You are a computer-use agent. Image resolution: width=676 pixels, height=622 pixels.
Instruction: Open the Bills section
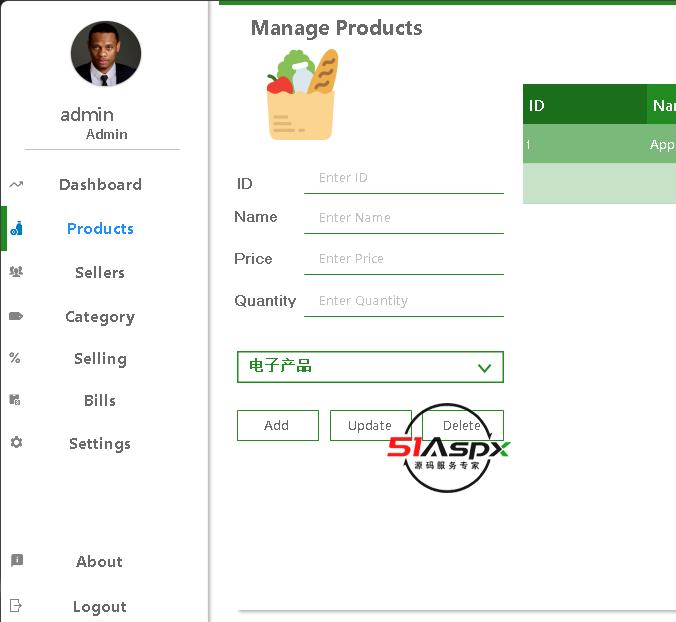(100, 400)
